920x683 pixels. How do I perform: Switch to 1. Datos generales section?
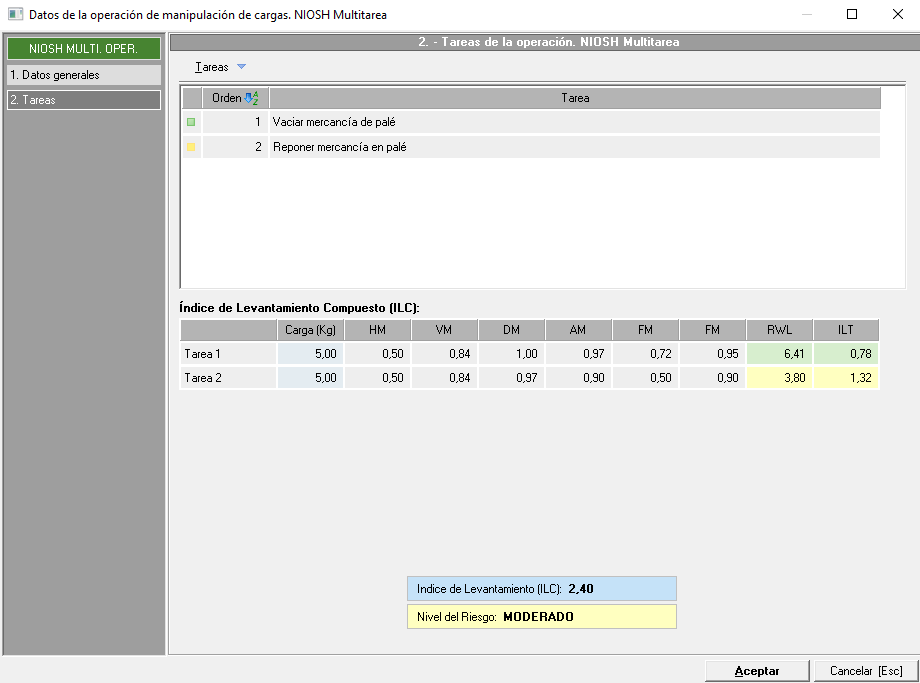83,75
